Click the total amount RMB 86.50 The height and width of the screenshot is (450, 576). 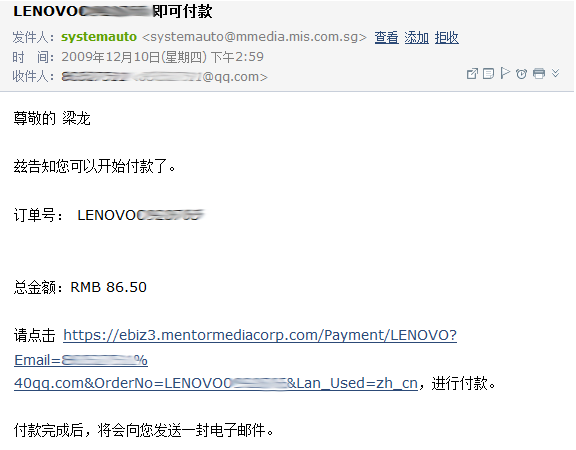108,287
